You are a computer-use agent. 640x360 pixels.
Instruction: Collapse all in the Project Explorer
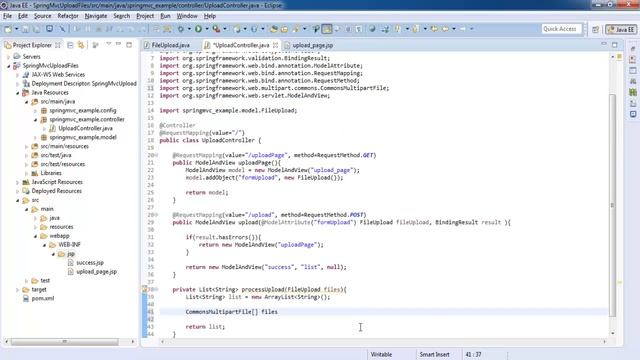70,45
